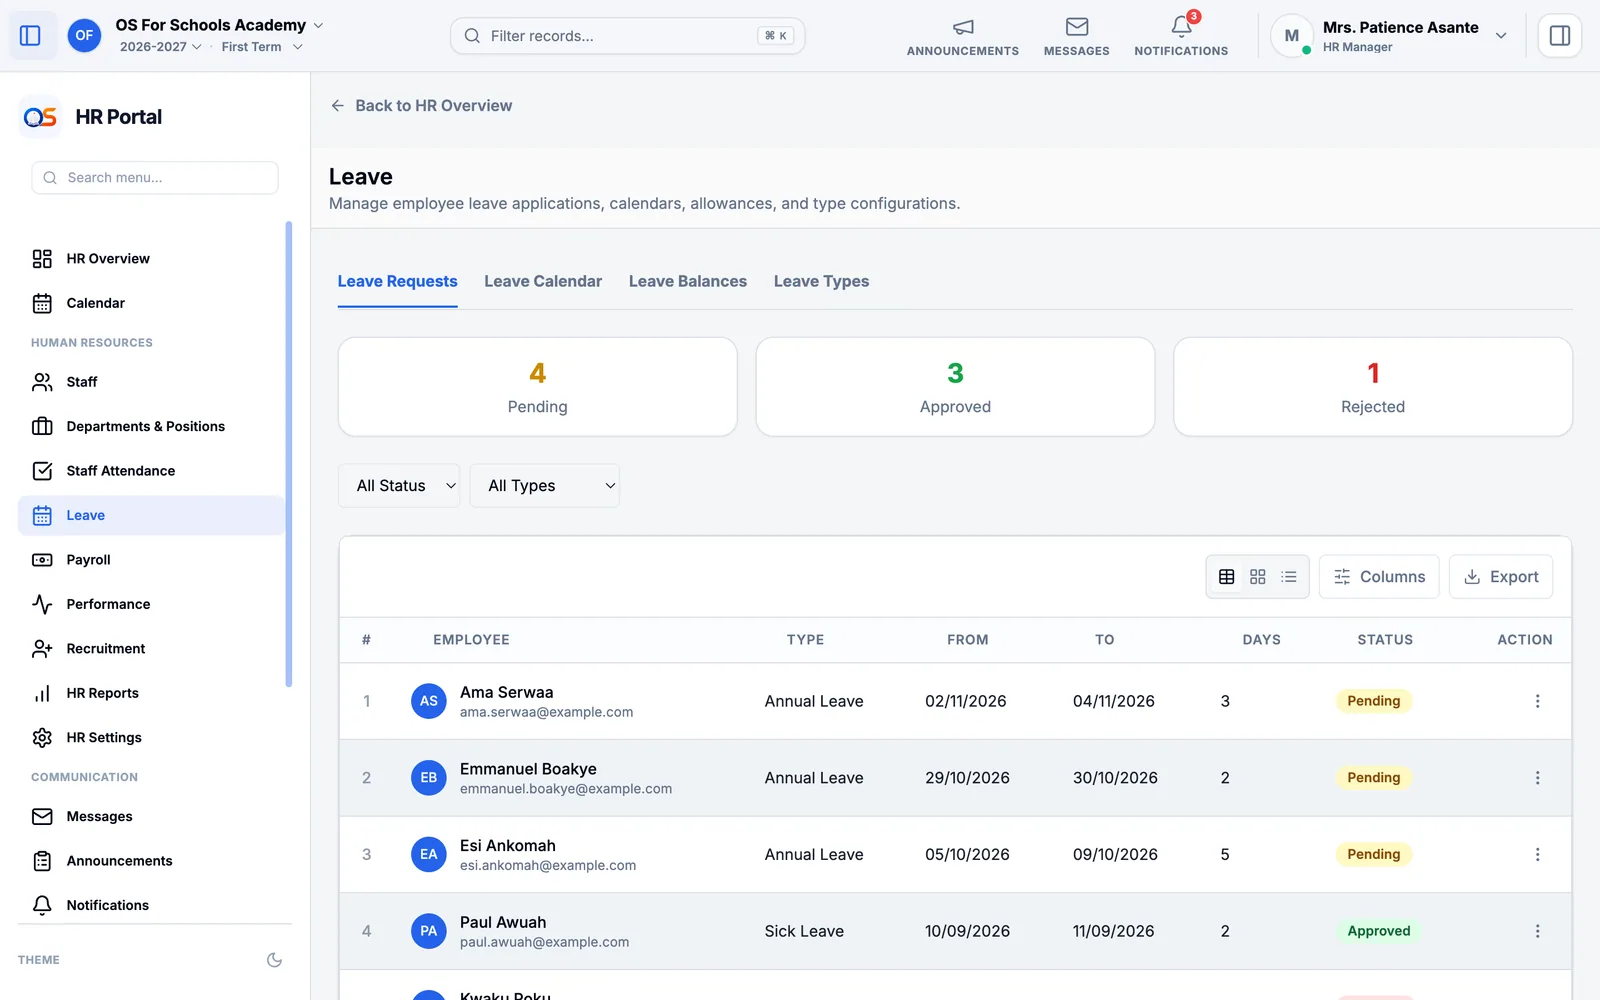Switch to Leave Calendar tab
The height and width of the screenshot is (1000, 1600).
543,282
